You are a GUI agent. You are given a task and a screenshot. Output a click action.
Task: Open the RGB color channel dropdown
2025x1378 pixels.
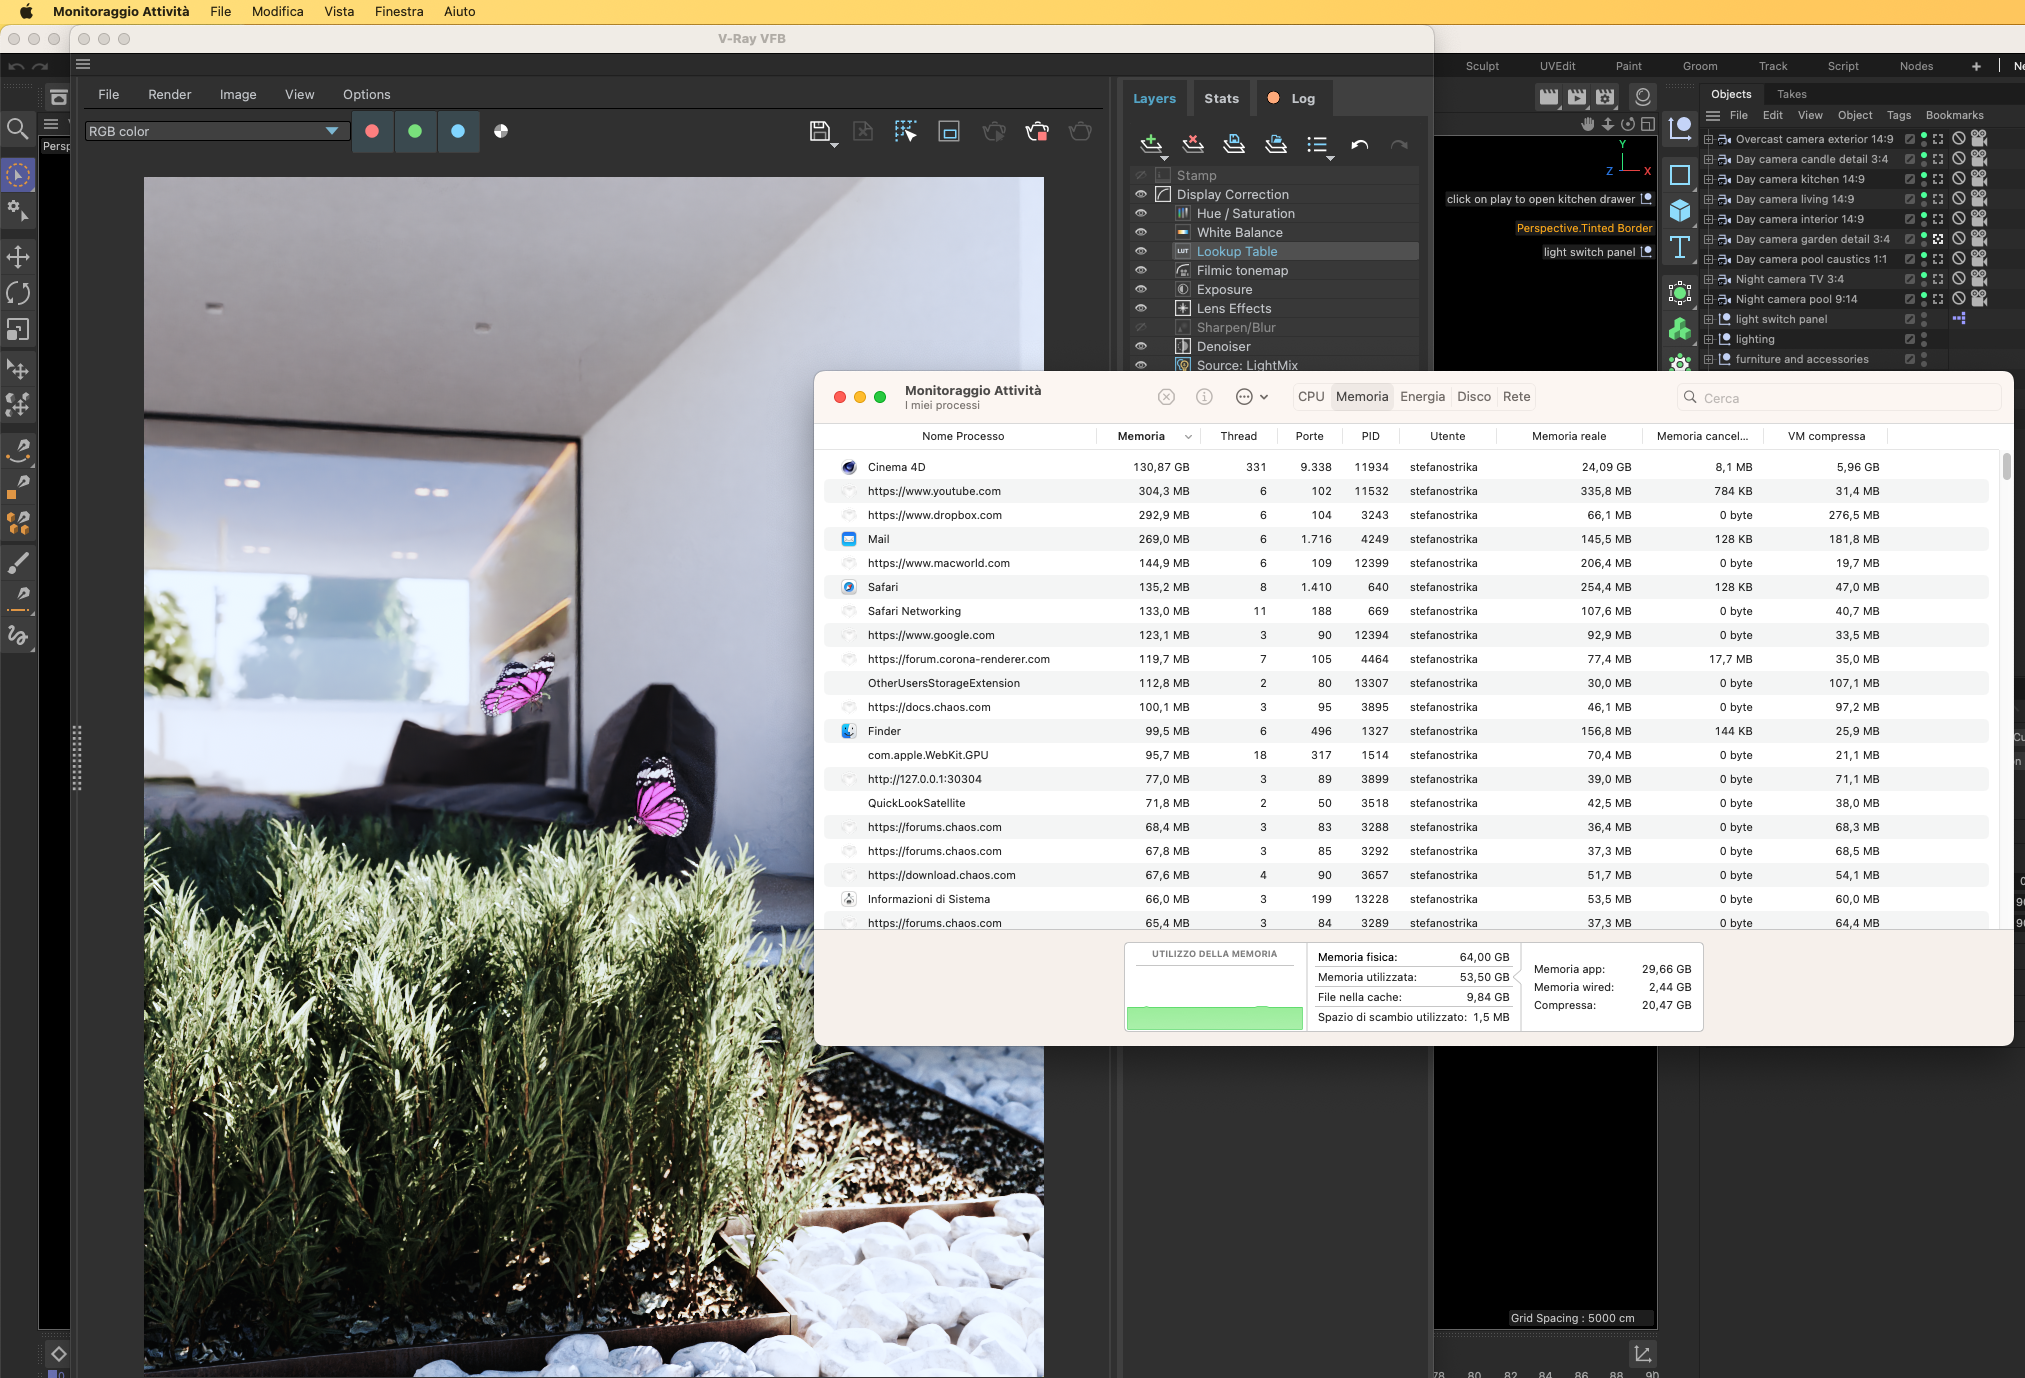pos(332,131)
